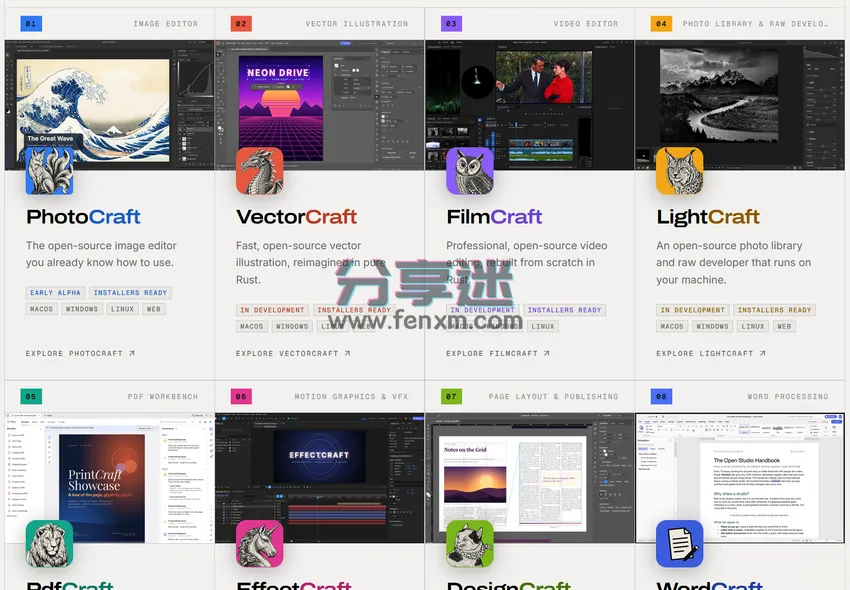850x590 pixels.
Task: Click the FilmCraft heading
Action: 494,217
